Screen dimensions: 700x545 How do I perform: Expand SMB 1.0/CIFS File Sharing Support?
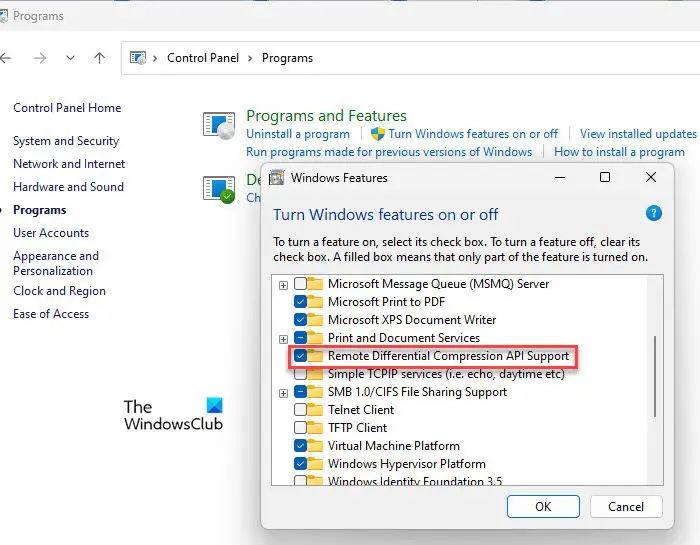pos(284,393)
